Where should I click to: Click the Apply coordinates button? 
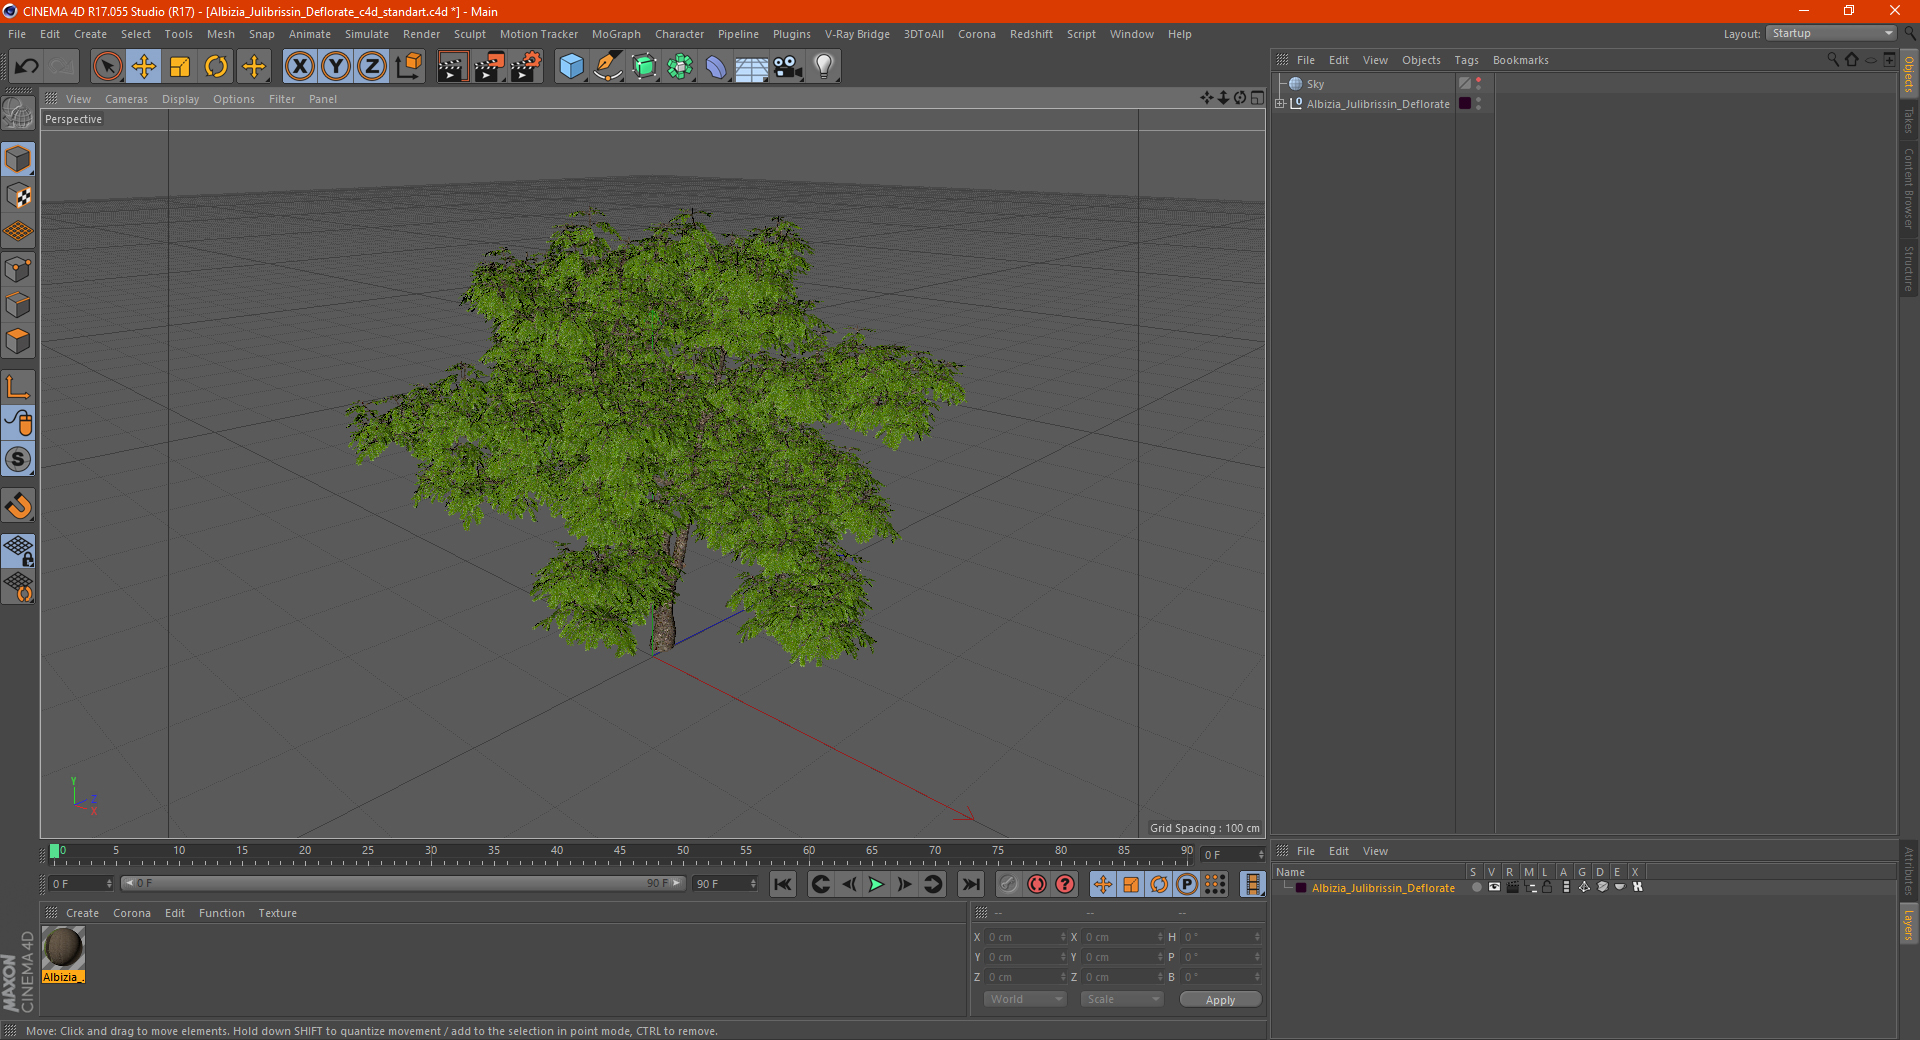point(1220,1000)
